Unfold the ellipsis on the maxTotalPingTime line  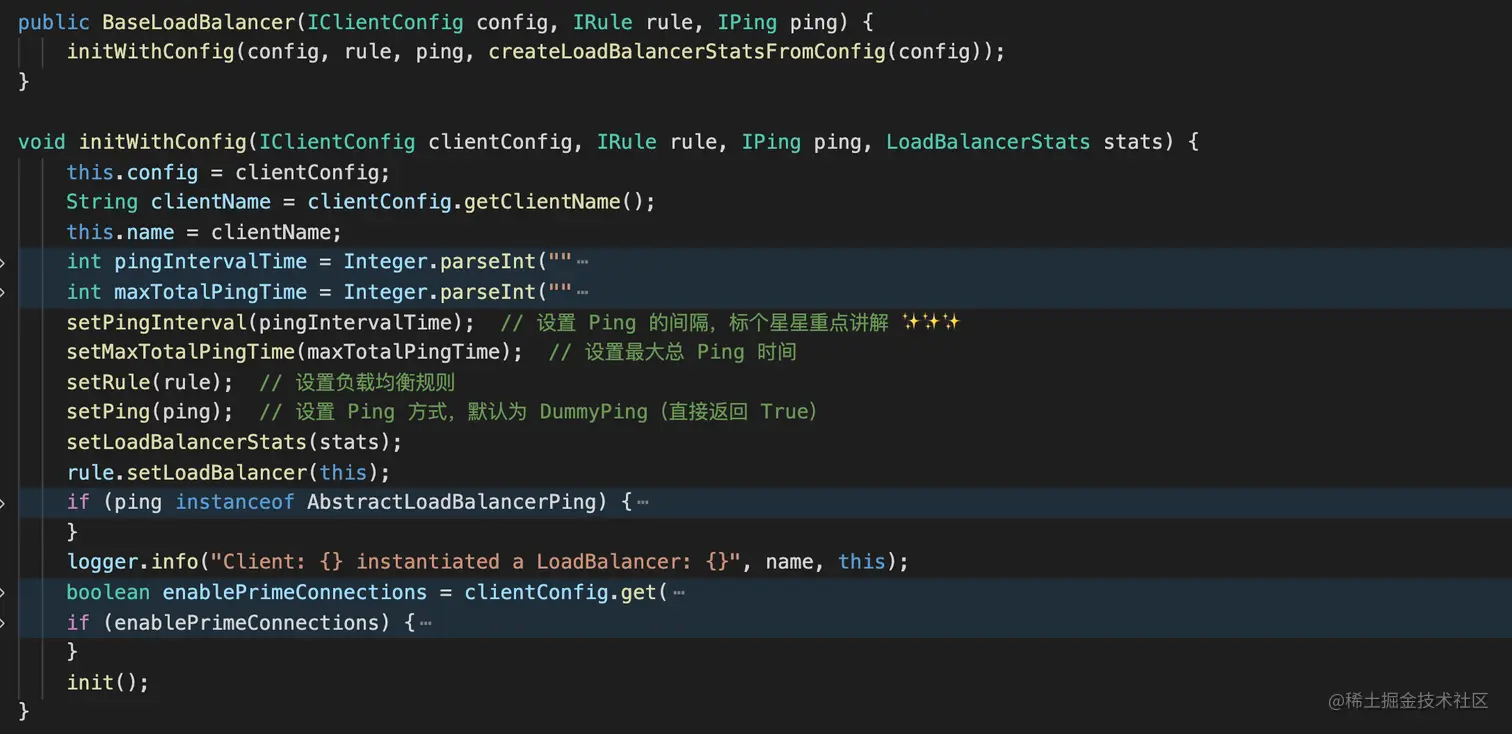pyautogui.click(x=583, y=292)
